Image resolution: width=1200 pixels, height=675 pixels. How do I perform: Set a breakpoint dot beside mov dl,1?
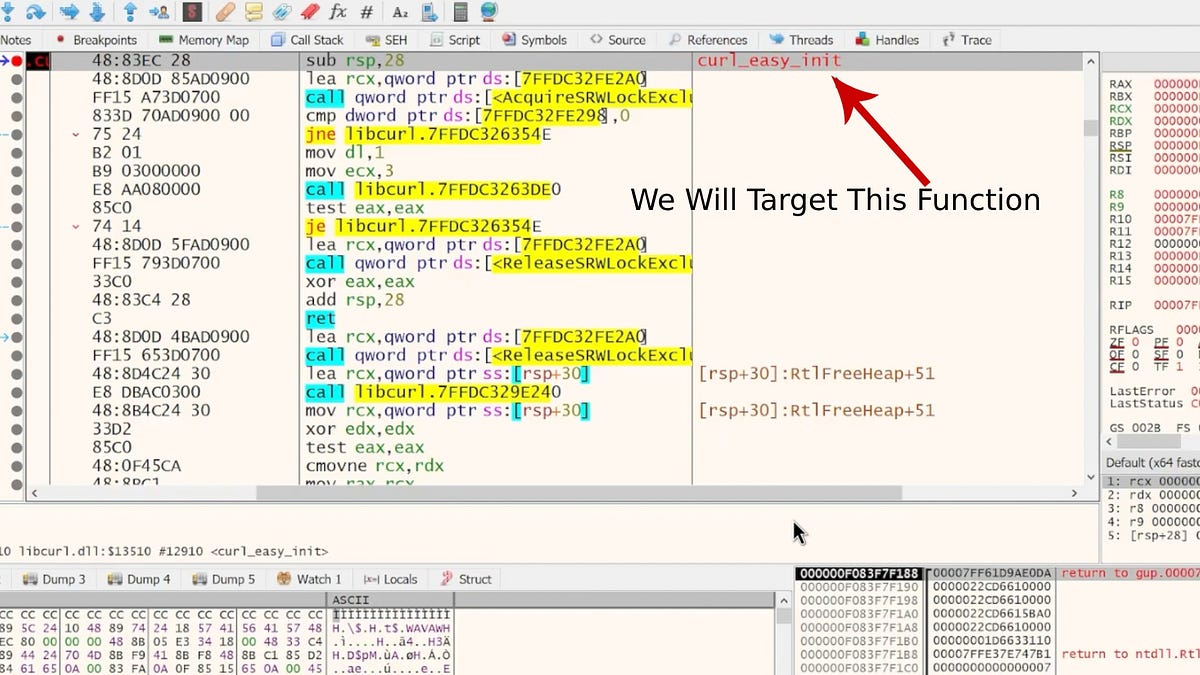pos(16,153)
